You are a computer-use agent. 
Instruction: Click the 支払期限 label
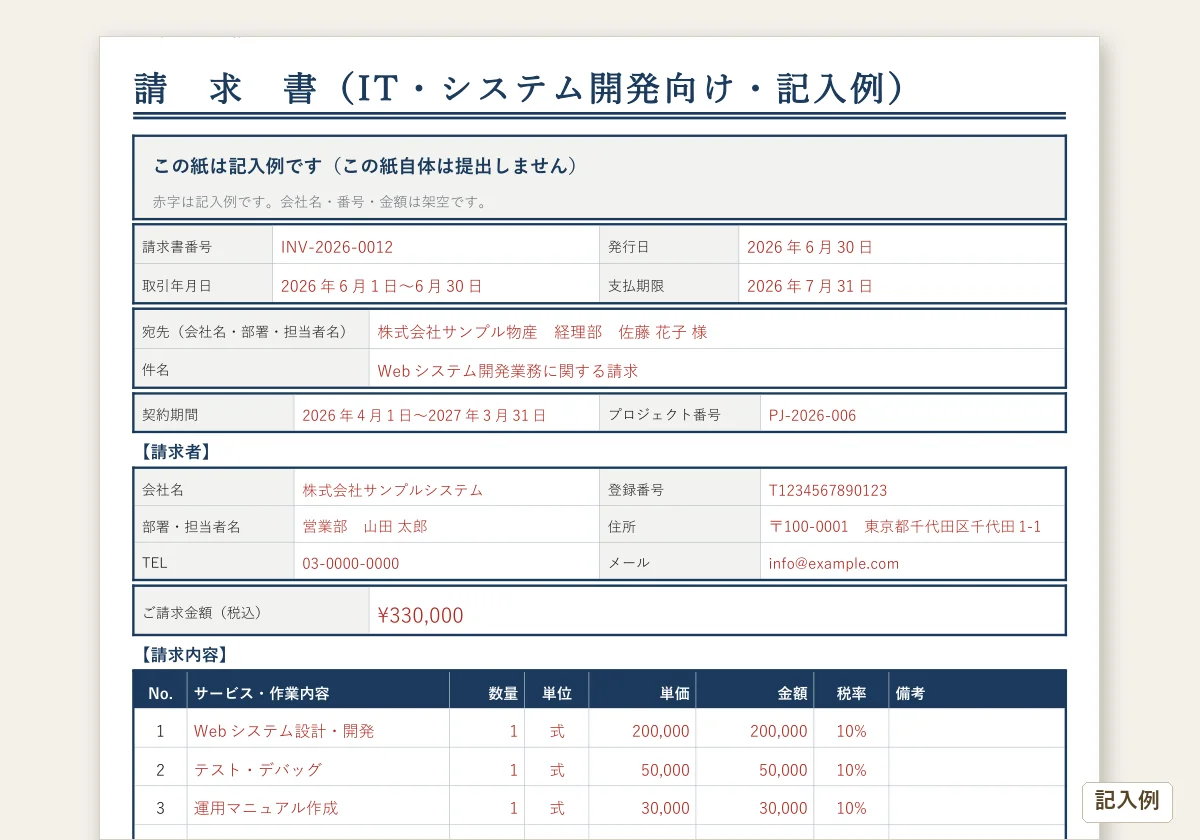(x=636, y=285)
